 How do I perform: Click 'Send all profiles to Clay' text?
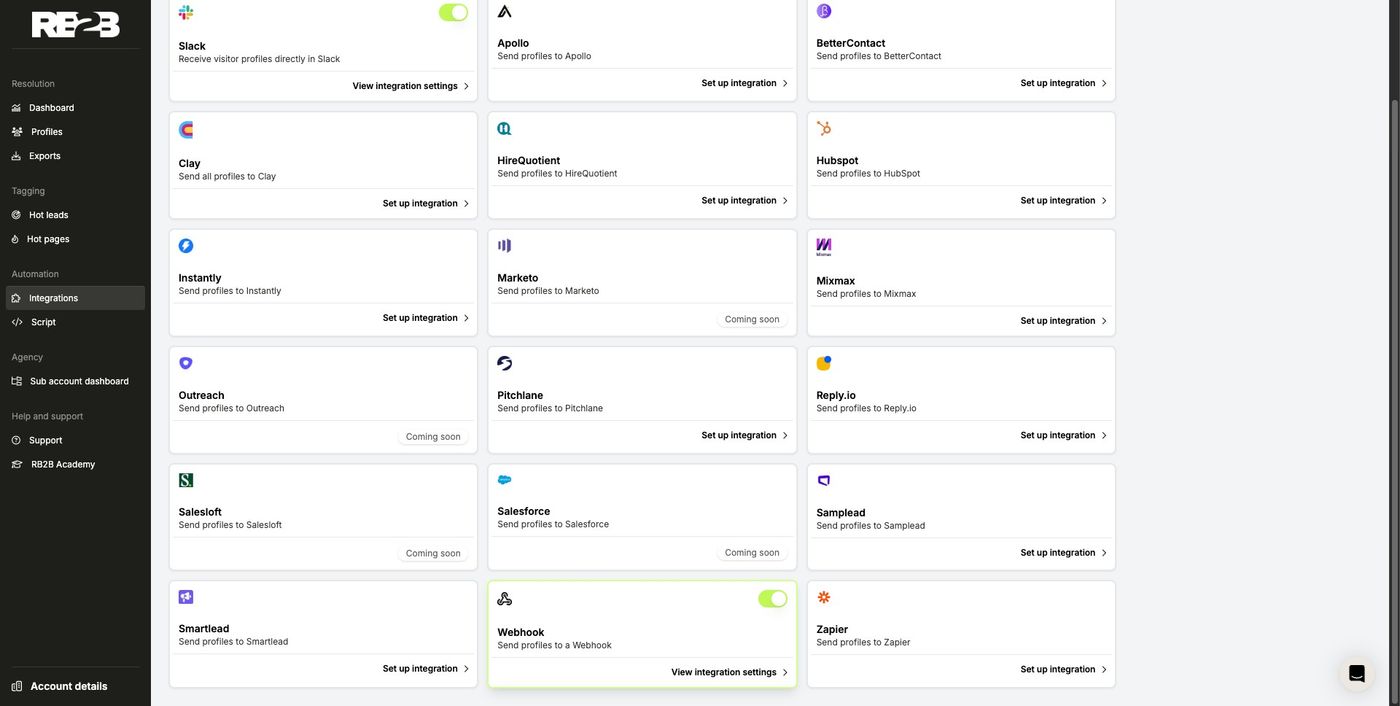(227, 176)
